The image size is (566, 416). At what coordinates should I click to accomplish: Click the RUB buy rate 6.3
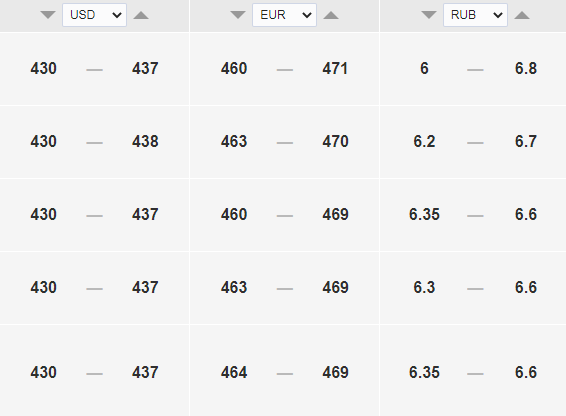click(424, 287)
